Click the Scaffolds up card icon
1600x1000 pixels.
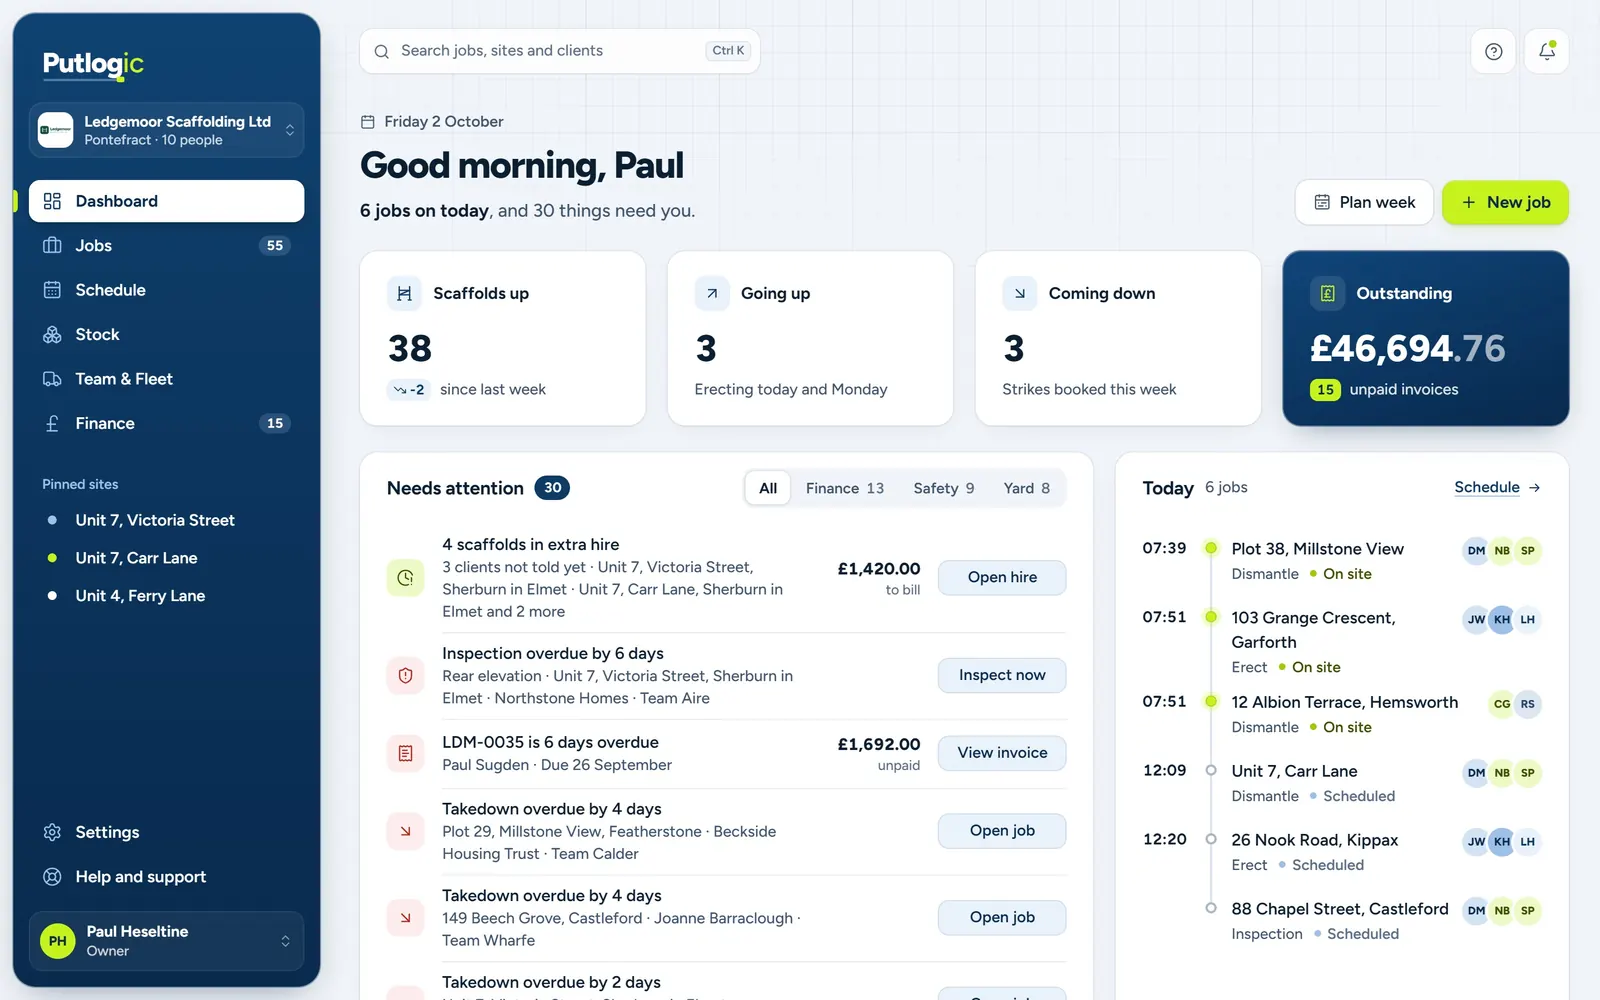click(x=404, y=293)
